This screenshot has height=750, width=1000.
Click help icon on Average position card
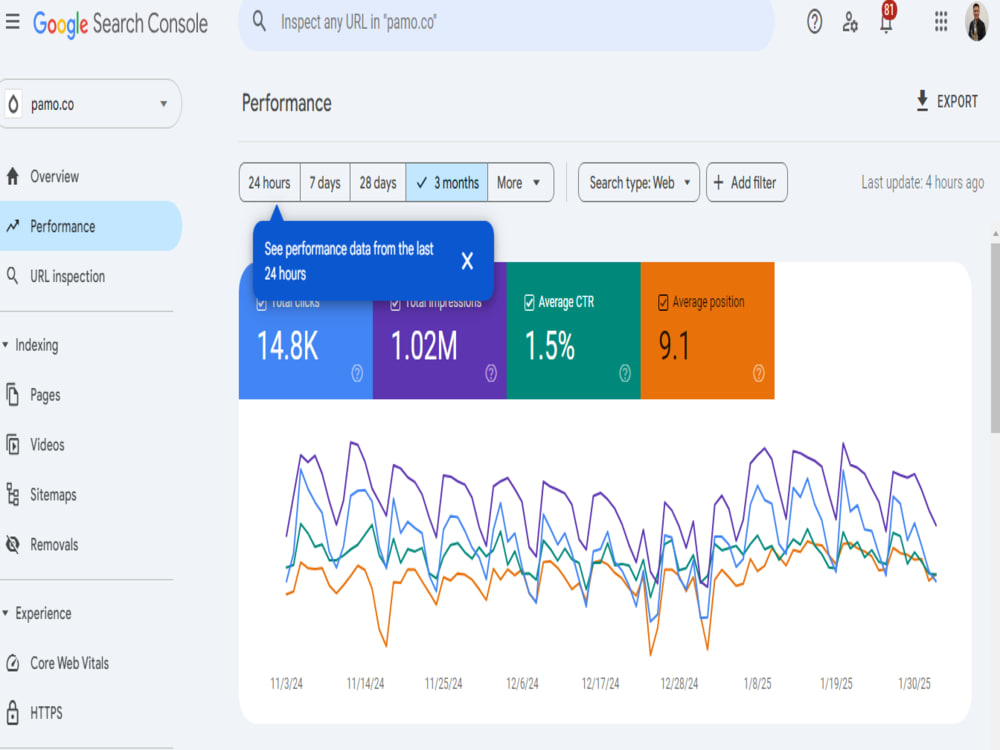758,373
